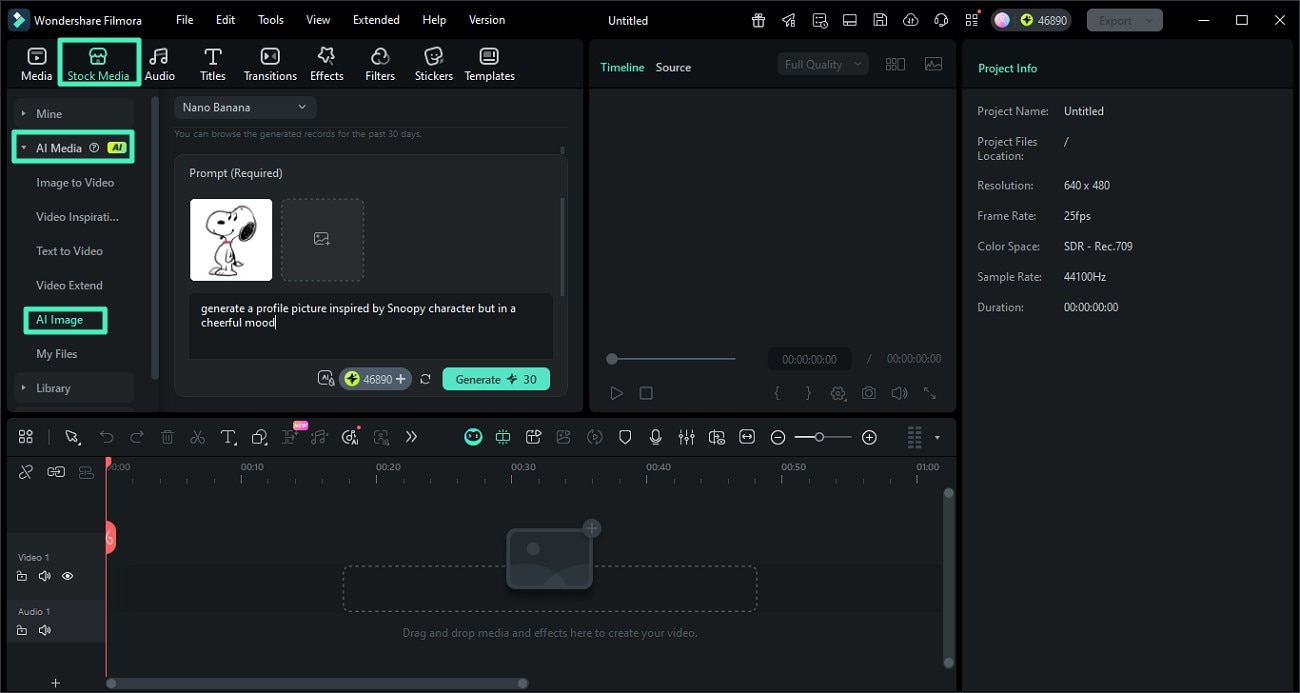Zoom out the timeline minus button
The height and width of the screenshot is (693, 1300).
(778, 437)
